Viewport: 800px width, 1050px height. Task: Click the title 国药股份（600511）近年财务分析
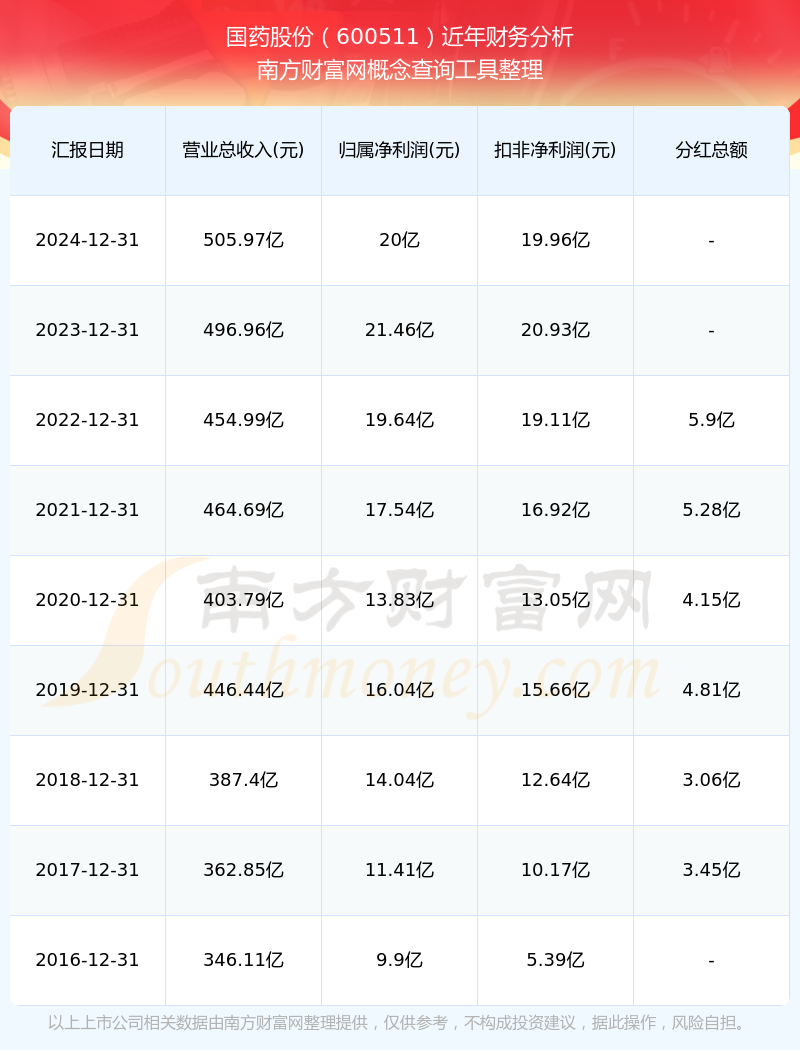coord(400,36)
